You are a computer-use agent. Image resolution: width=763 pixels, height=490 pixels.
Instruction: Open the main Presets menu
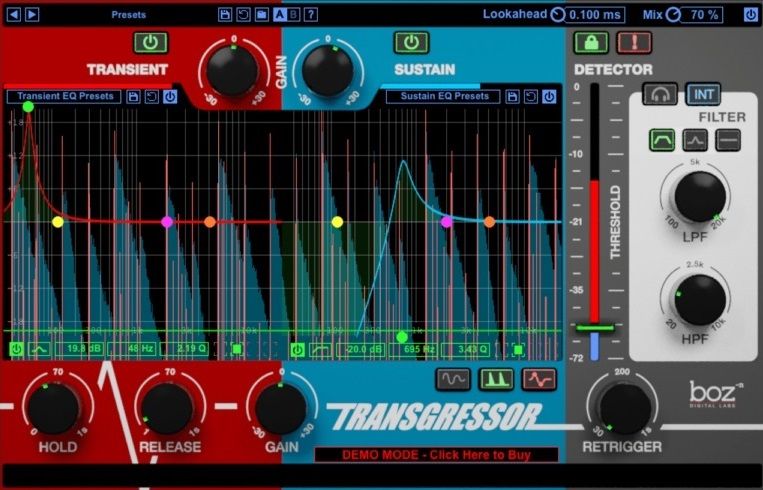[128, 15]
